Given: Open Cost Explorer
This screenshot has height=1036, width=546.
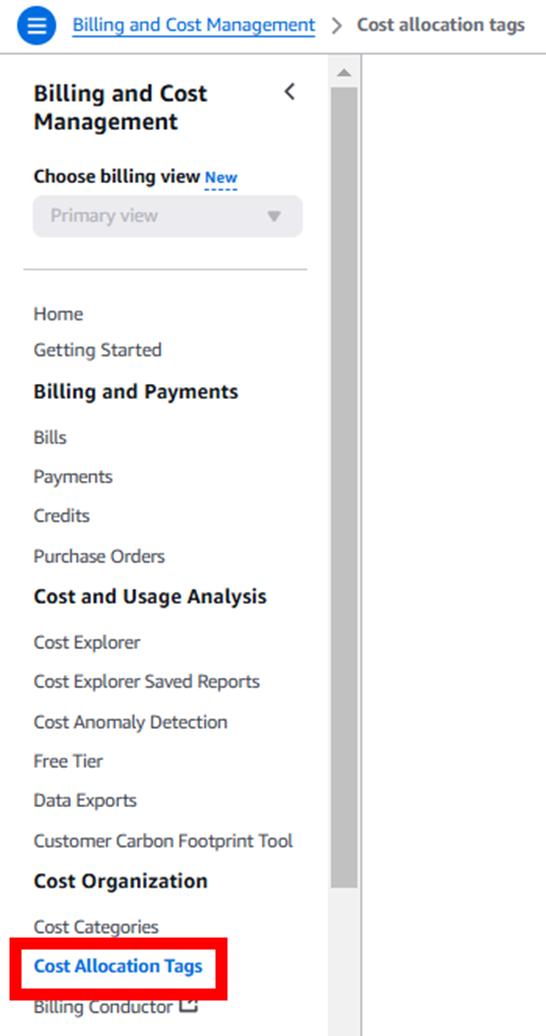Looking at the screenshot, I should tap(87, 642).
